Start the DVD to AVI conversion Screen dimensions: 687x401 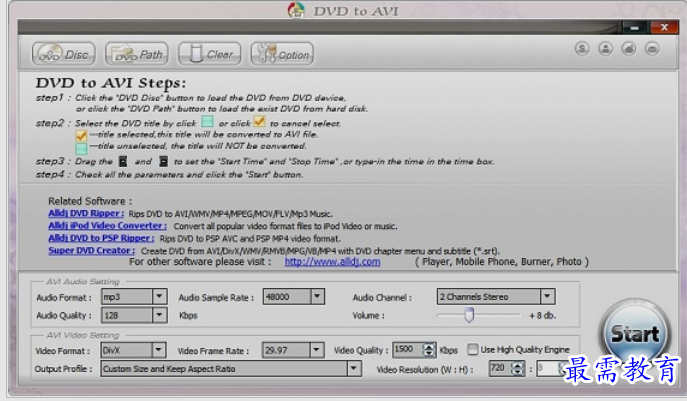(635, 334)
